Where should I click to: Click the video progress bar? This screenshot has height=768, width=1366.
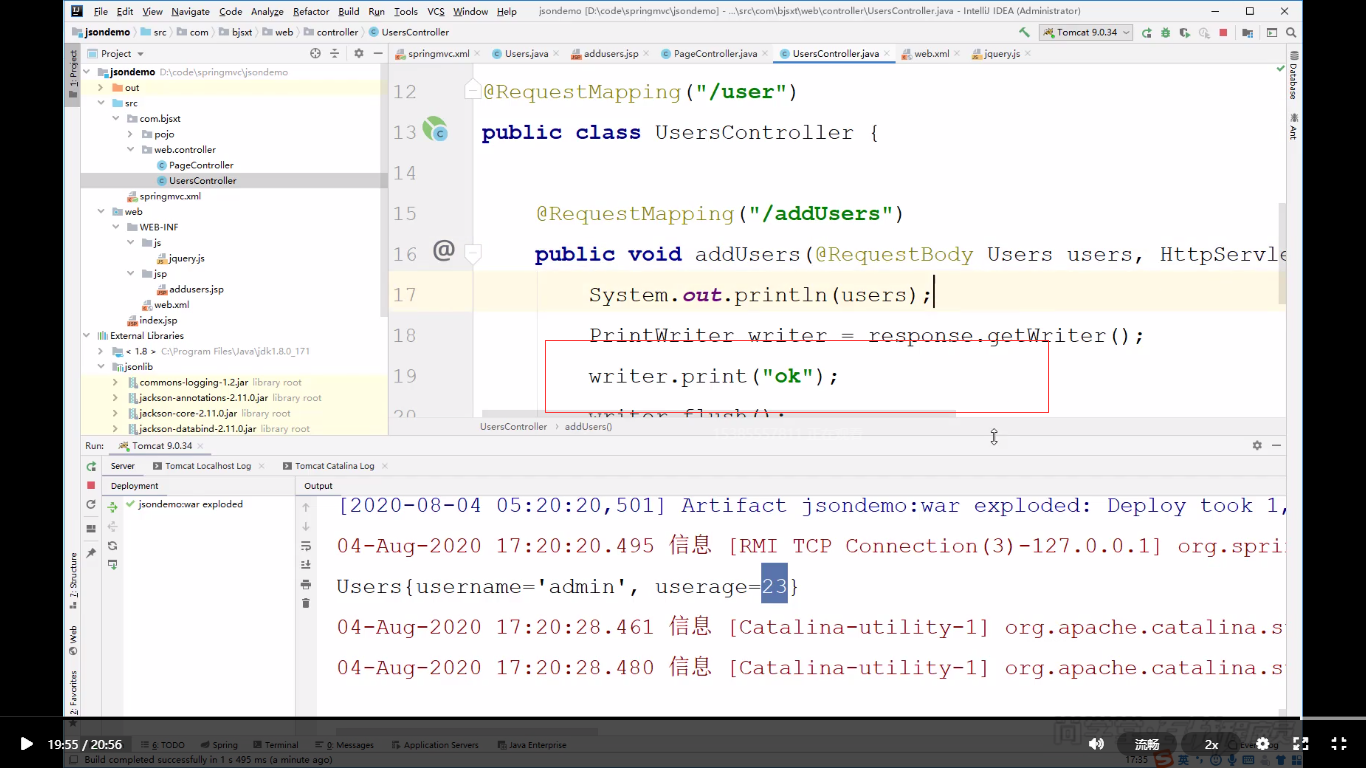point(683,719)
